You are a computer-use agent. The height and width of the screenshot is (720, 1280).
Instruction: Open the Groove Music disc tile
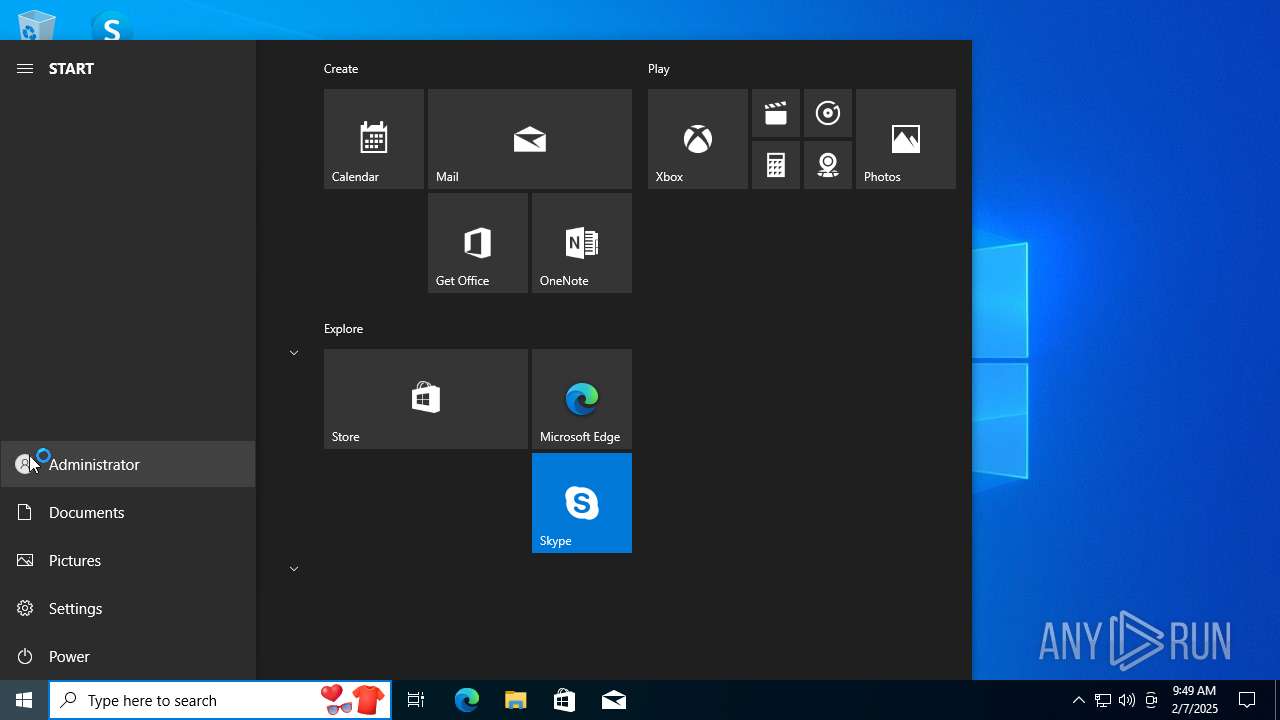click(x=828, y=113)
